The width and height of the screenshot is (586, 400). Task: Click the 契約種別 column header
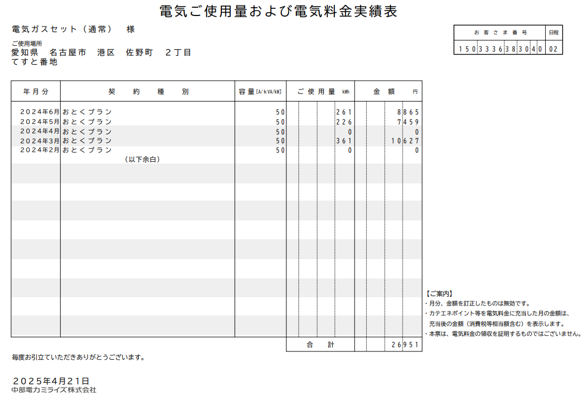tap(148, 91)
